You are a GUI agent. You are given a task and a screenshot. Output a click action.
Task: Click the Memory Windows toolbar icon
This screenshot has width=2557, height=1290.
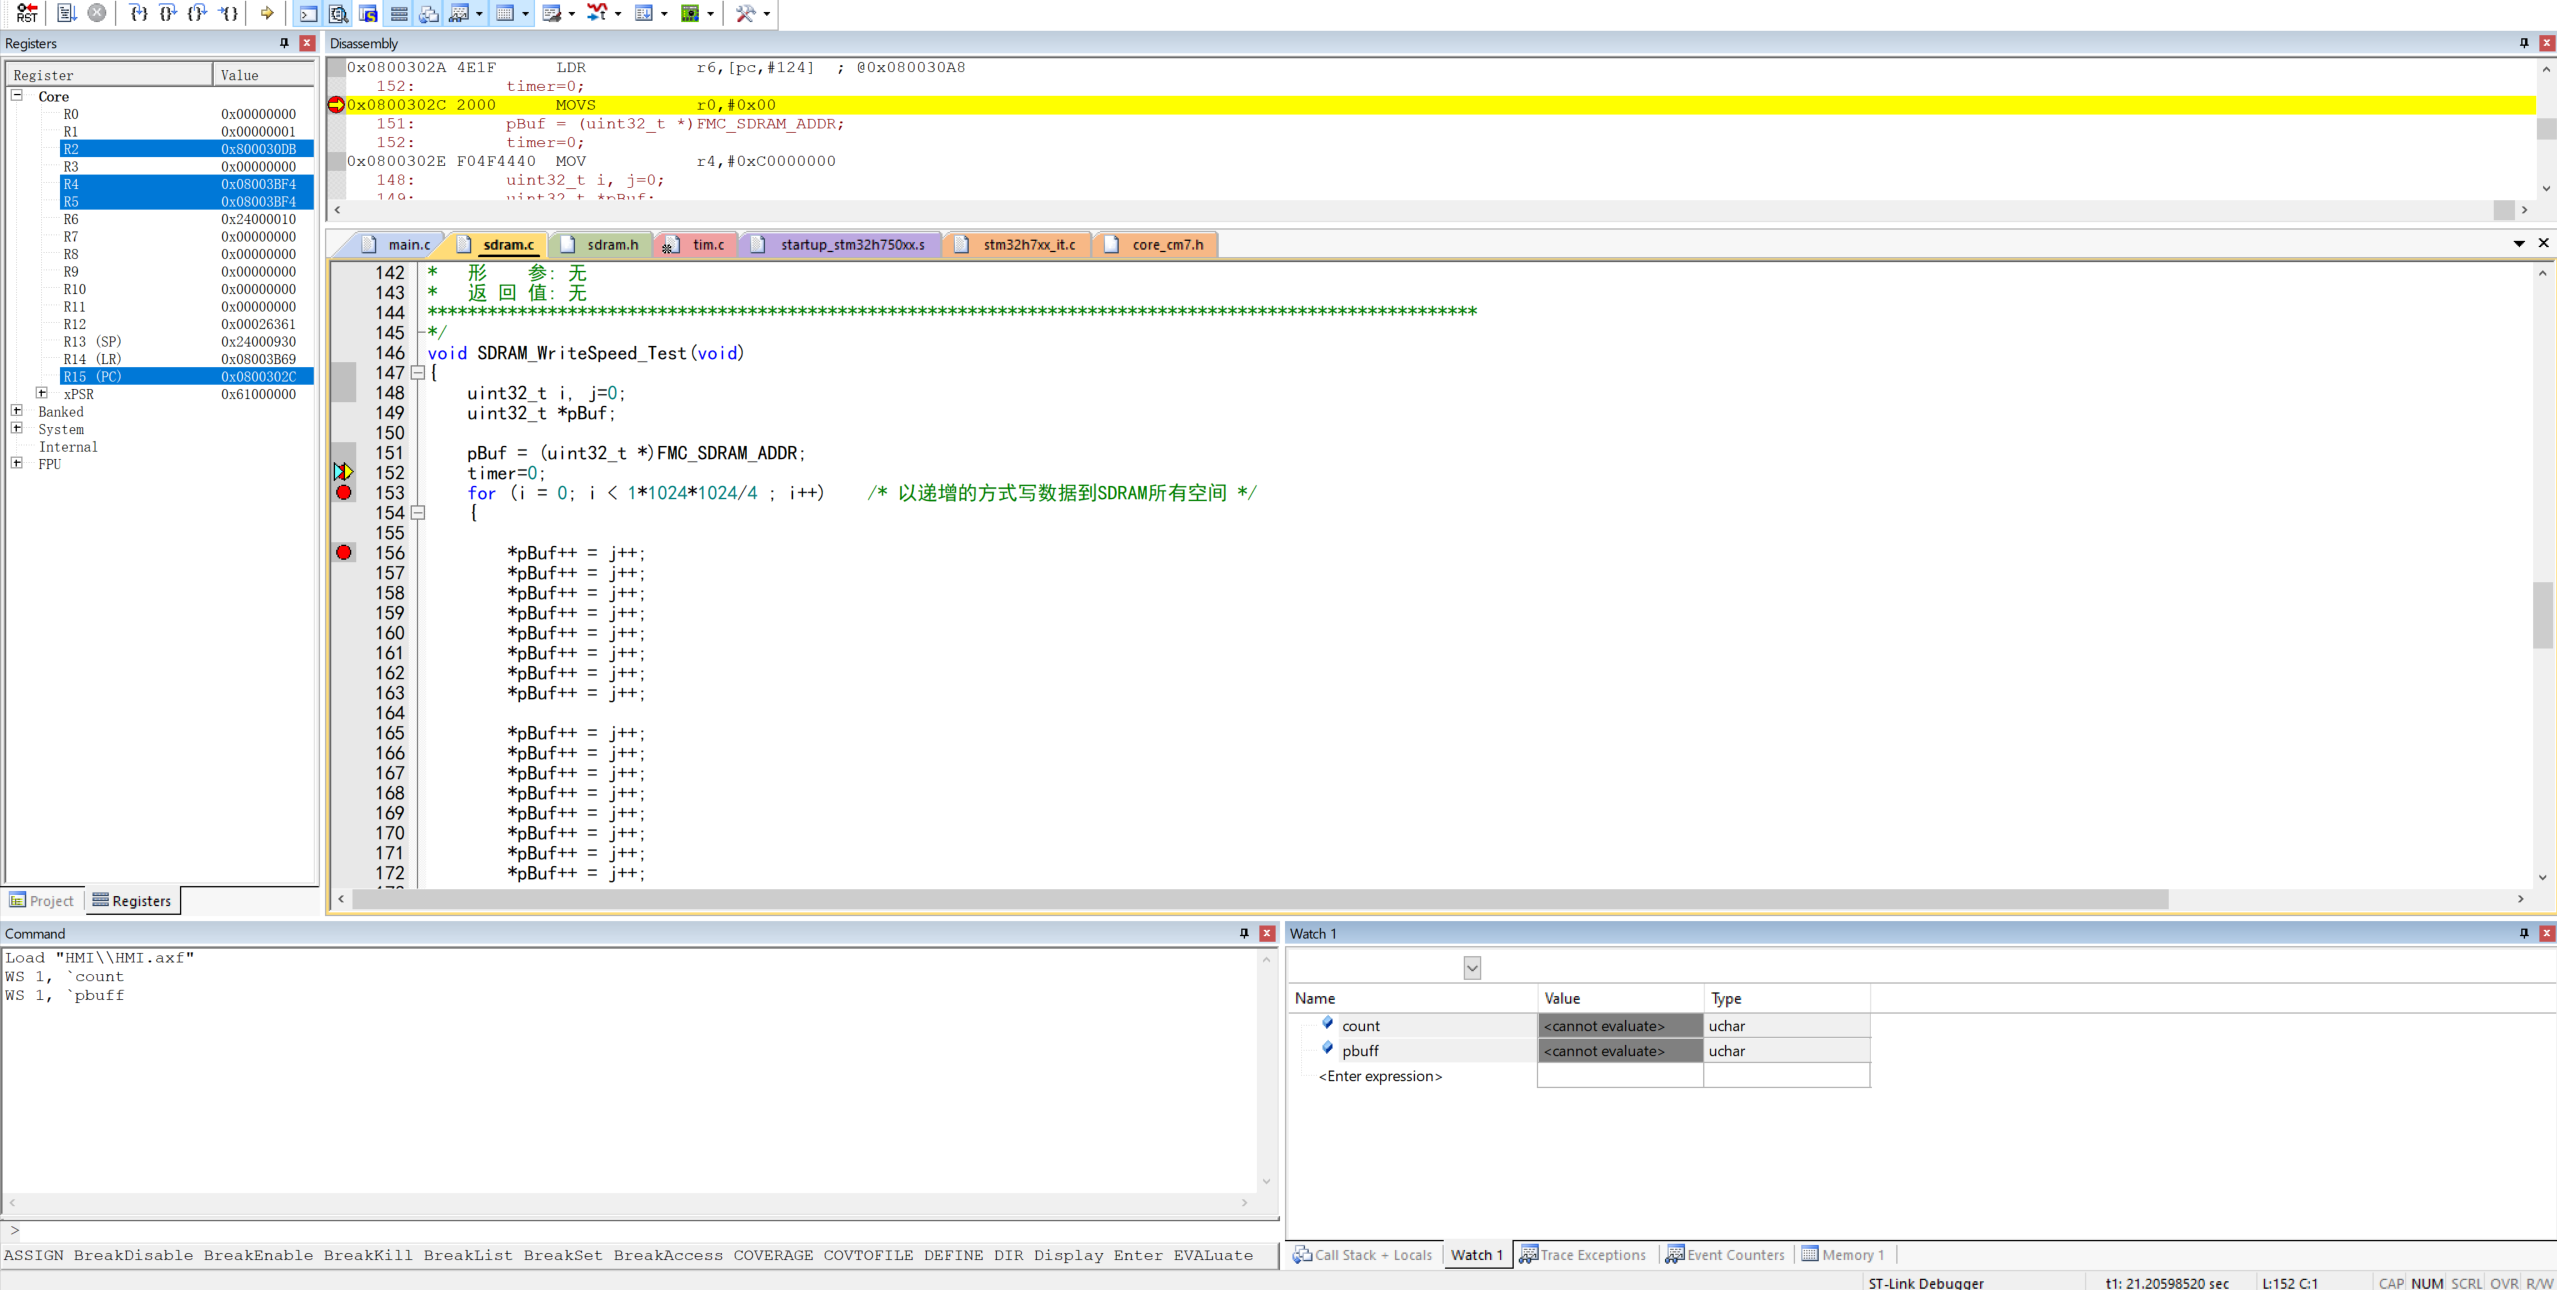(x=505, y=13)
